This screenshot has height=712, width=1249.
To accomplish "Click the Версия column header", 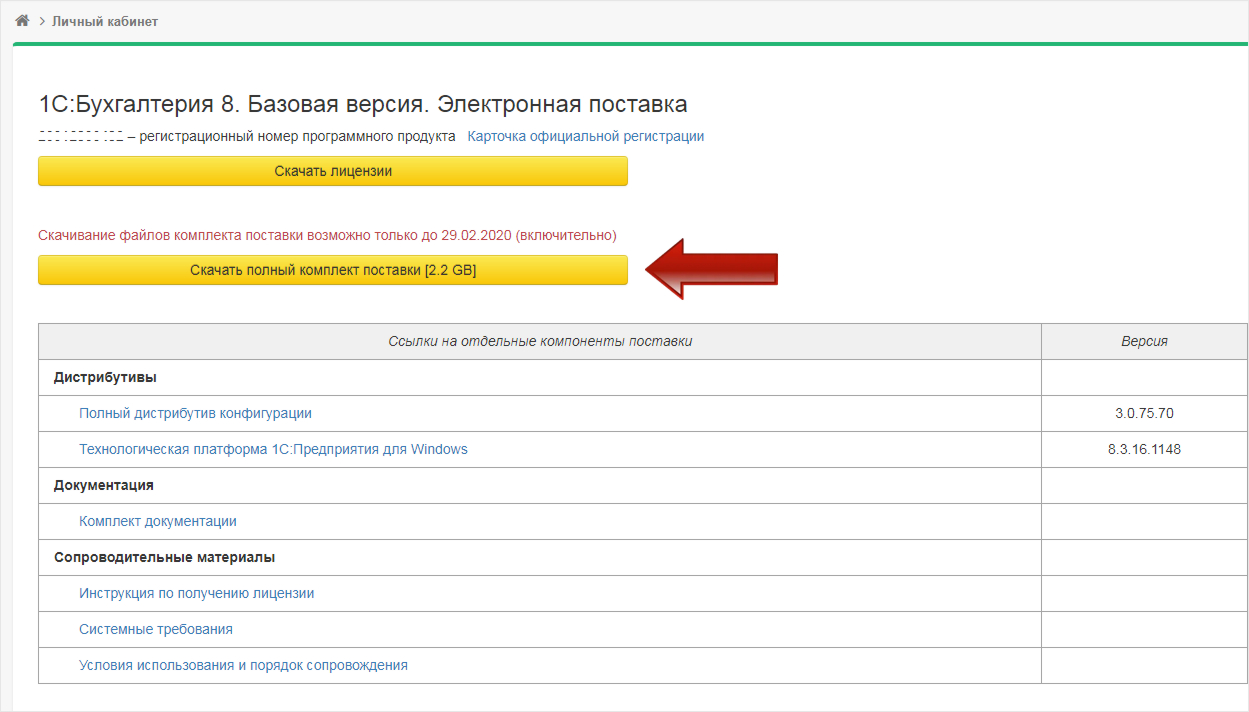I will pyautogui.click(x=1144, y=341).
